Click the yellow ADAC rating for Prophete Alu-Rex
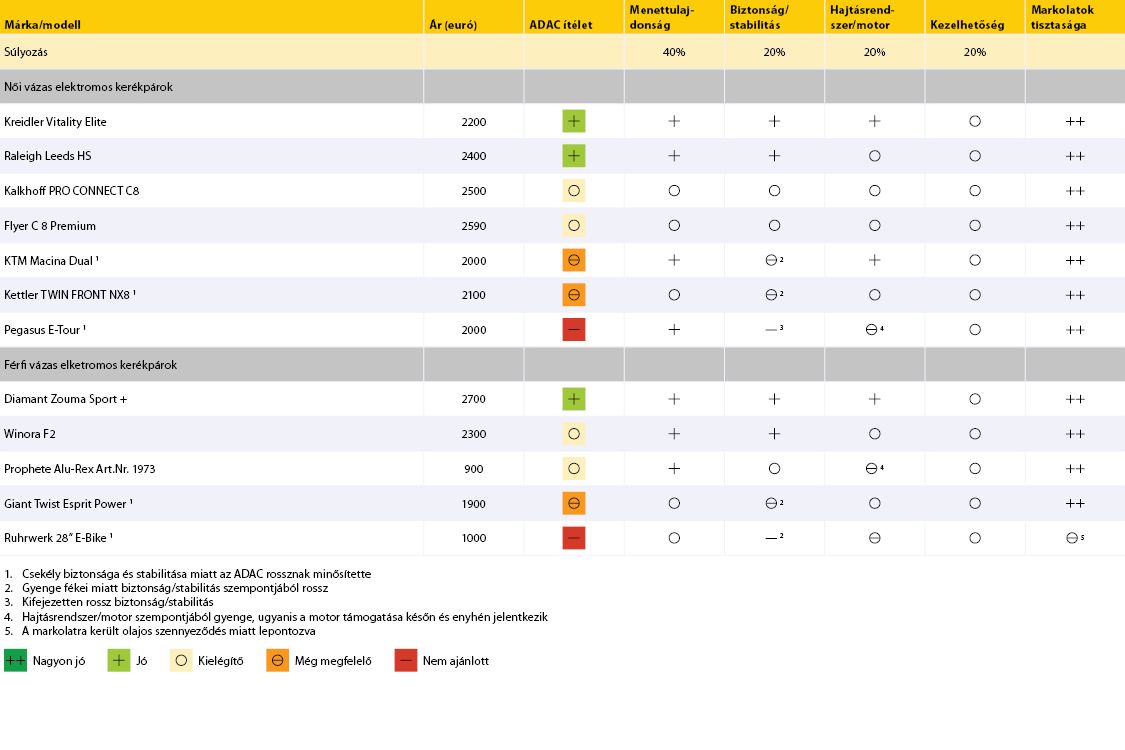 574,469
